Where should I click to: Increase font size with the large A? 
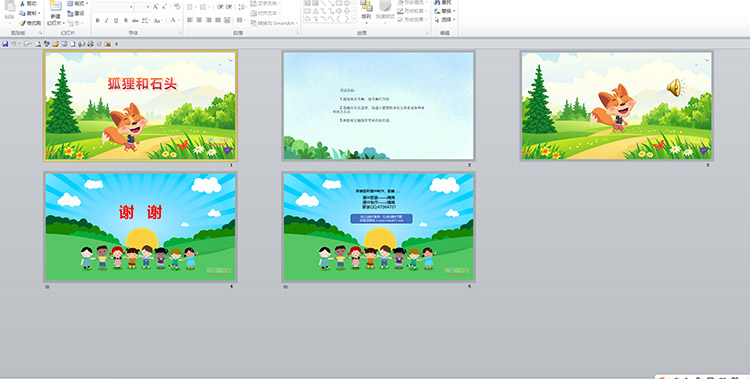click(155, 7)
